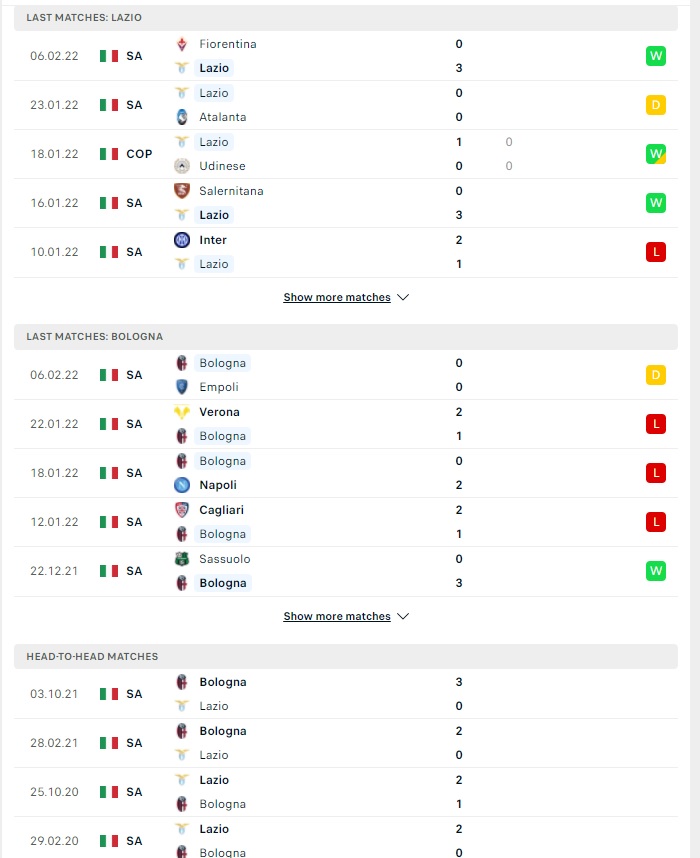Expand Show more matches under Lazio
Screen dimensions: 700x858
pos(346,297)
